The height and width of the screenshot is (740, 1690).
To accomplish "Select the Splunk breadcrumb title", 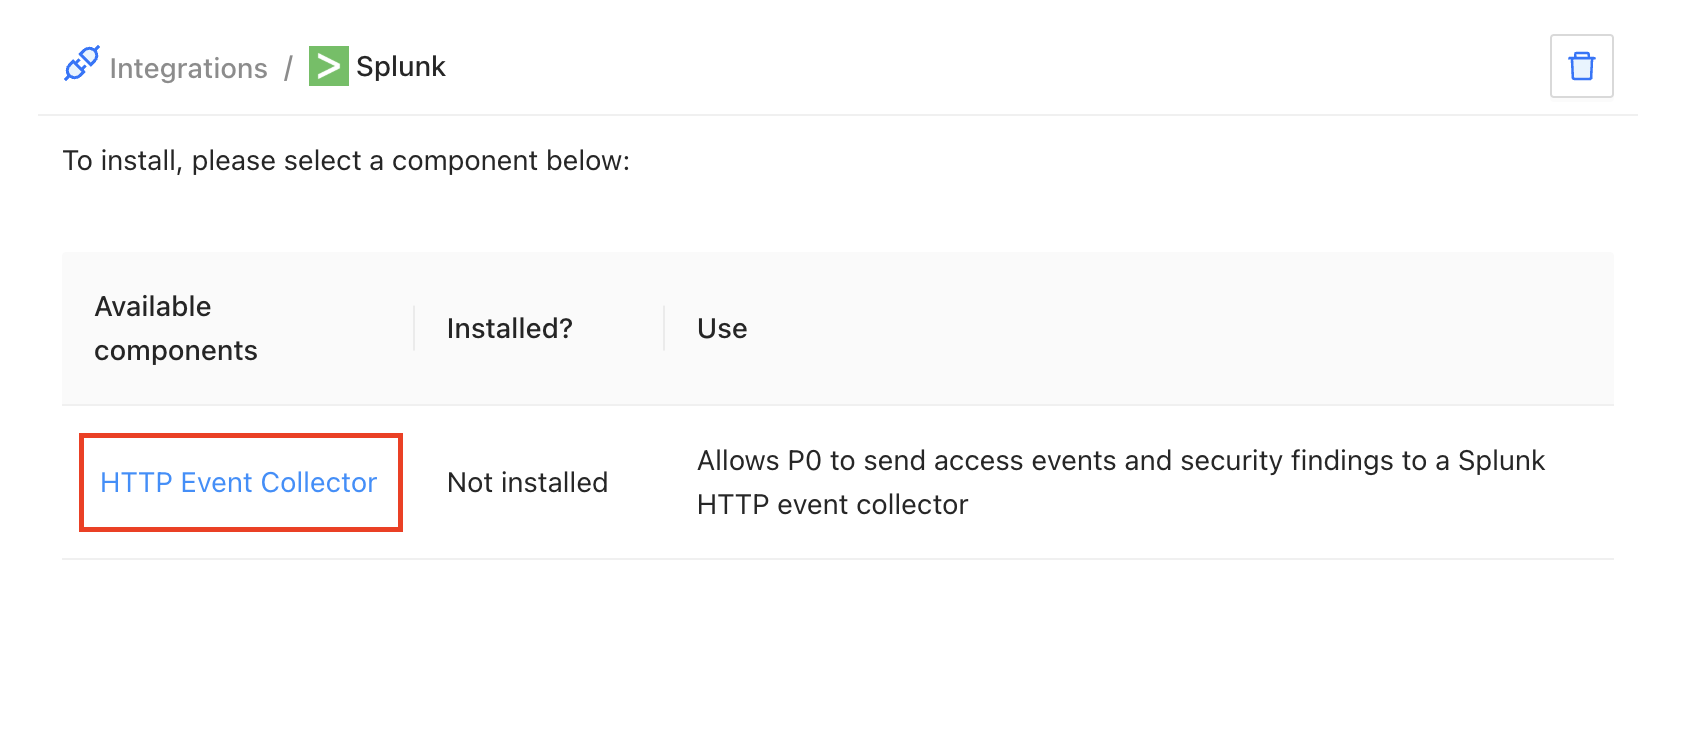I will pyautogui.click(x=400, y=66).
